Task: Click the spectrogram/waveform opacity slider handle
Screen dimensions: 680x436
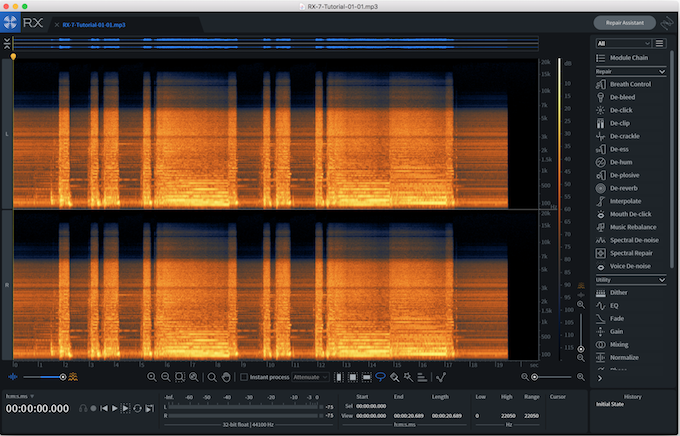Action: pyautogui.click(x=63, y=377)
